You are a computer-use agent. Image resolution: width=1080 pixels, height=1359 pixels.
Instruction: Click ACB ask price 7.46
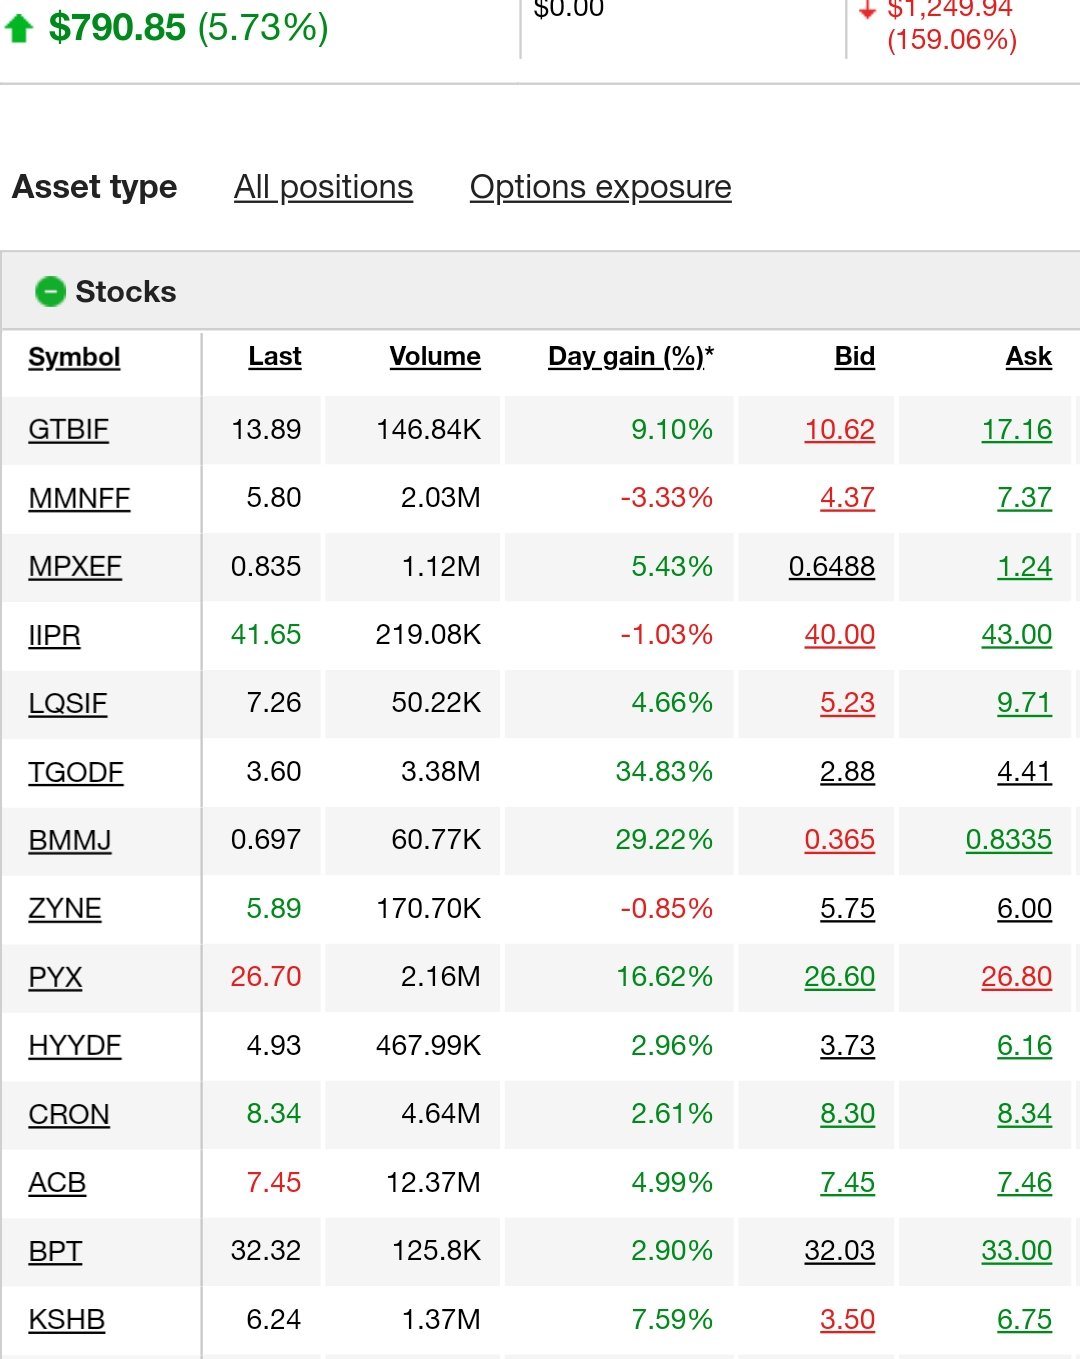pyautogui.click(x=1025, y=1182)
